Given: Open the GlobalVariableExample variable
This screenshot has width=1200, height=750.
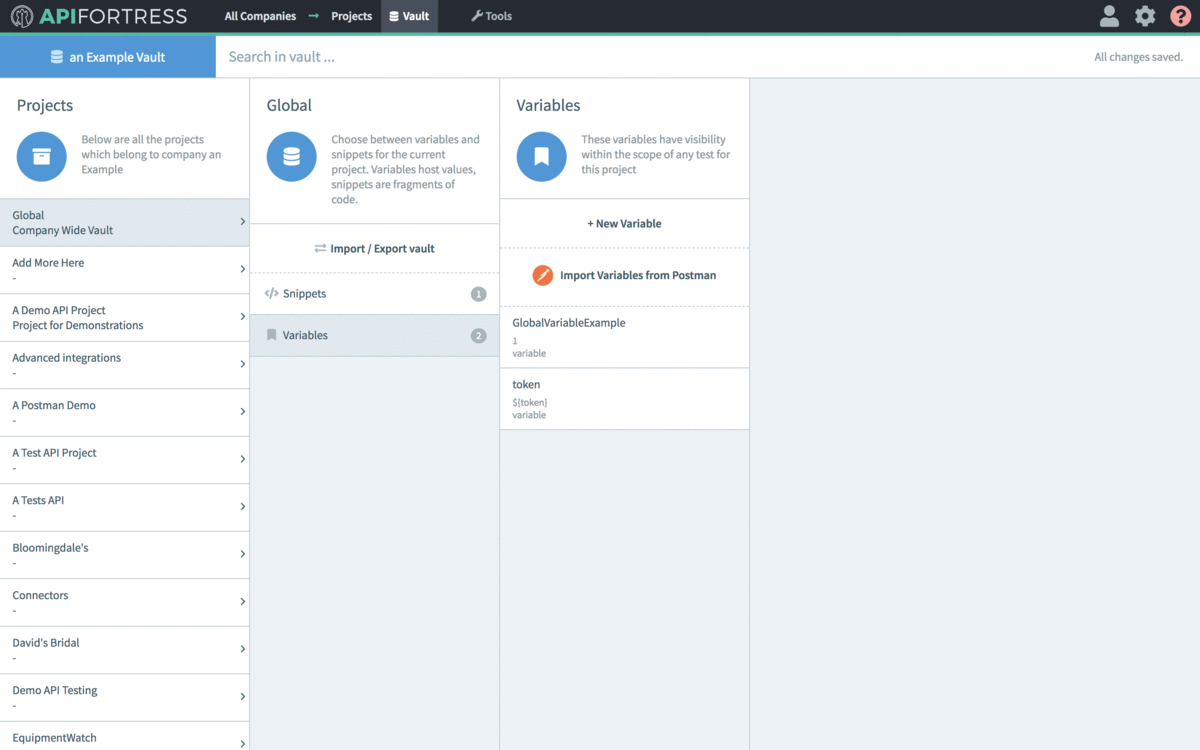Looking at the screenshot, I should (x=624, y=337).
